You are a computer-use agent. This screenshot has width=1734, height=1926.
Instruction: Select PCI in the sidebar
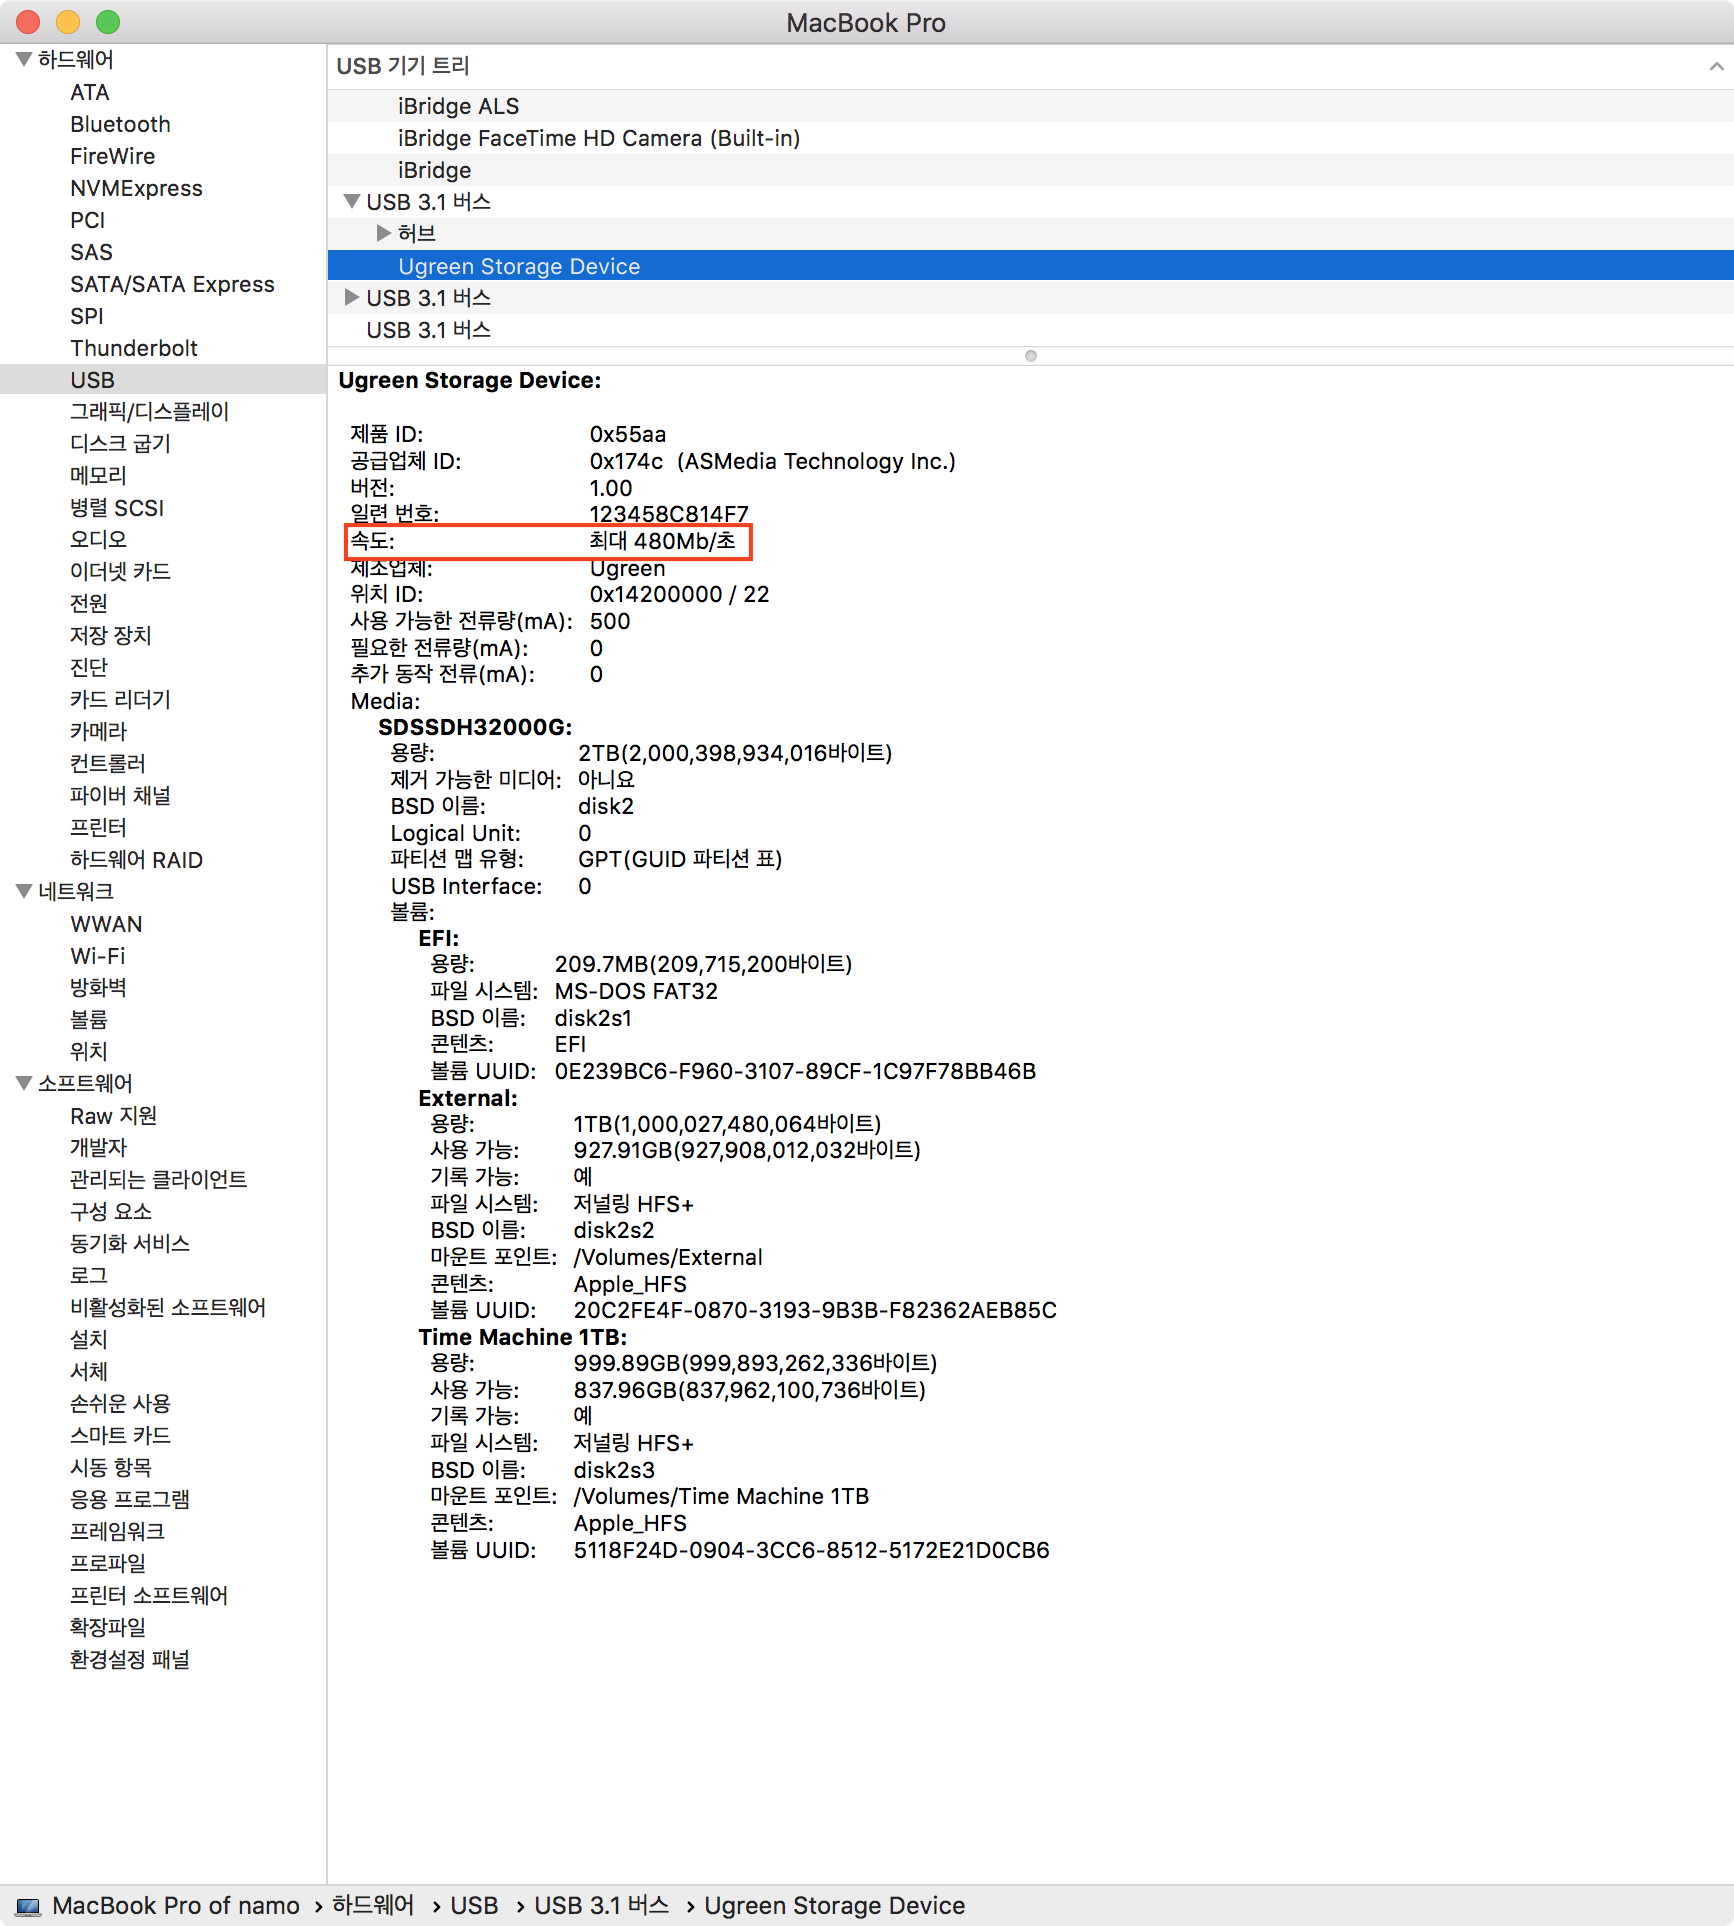87,220
